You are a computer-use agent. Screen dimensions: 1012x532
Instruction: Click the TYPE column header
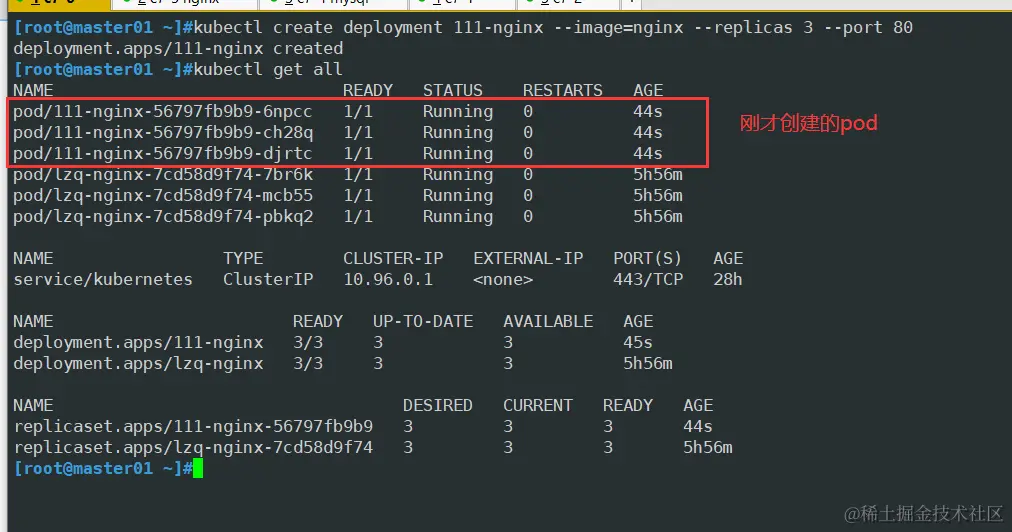pos(243,258)
